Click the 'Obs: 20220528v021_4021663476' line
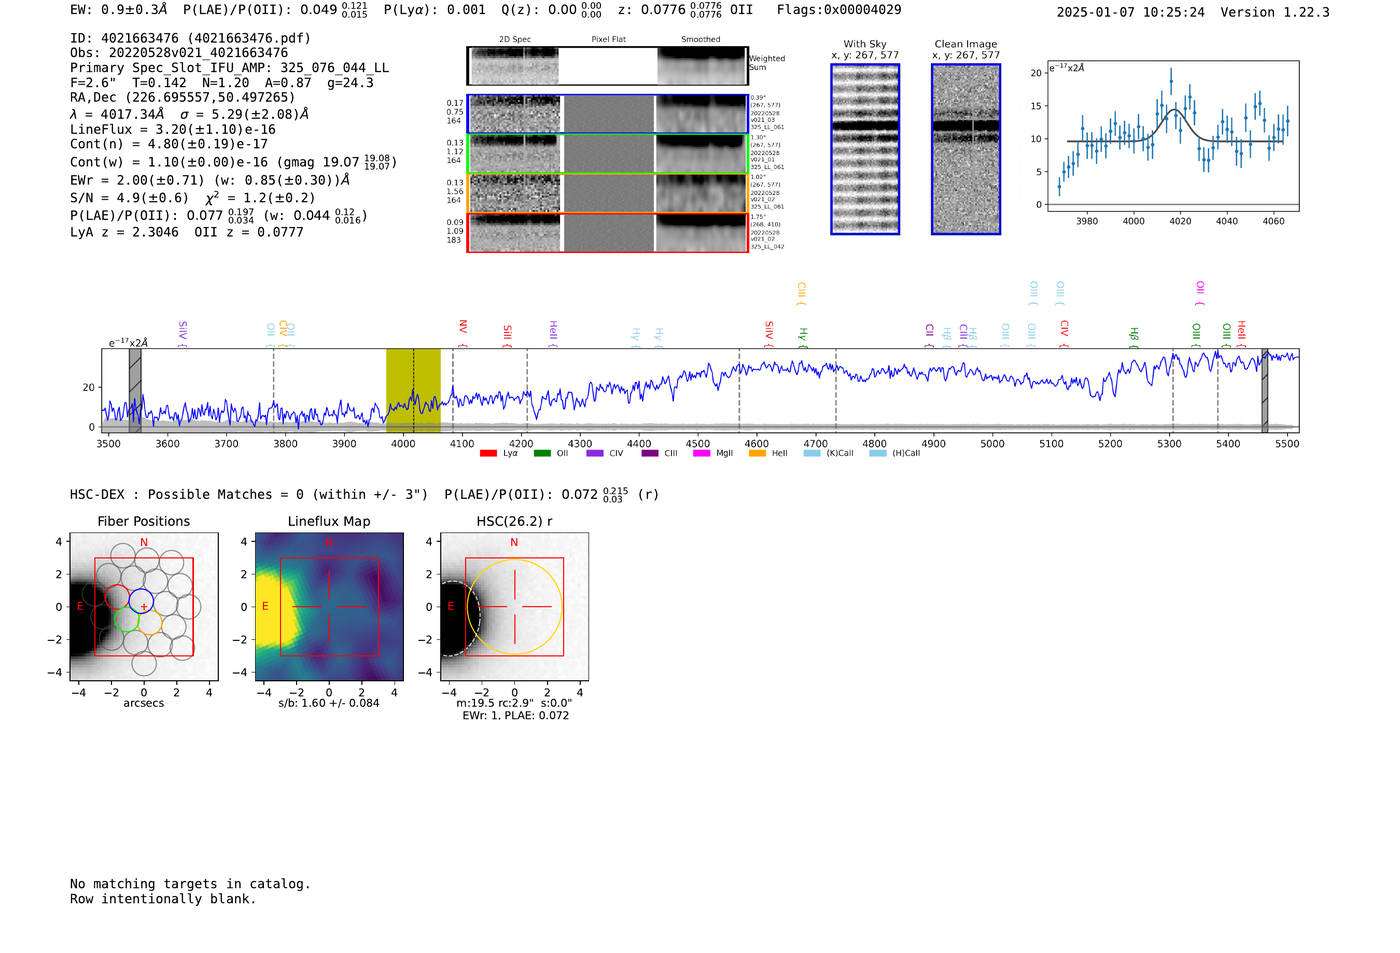 click(179, 53)
